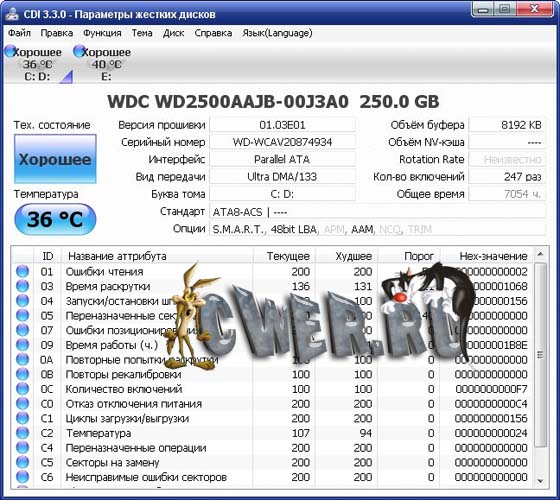Select the Секторы на замену row
560x500 pixels.
pos(273,462)
